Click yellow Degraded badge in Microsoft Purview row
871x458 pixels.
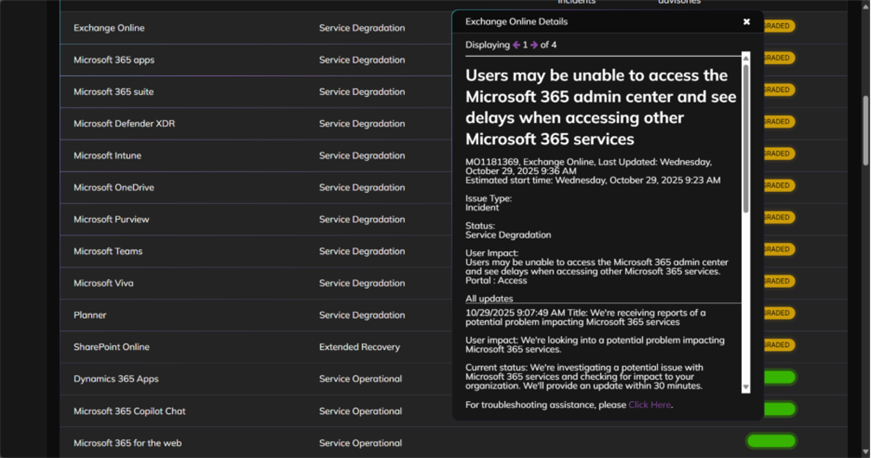pyautogui.click(x=779, y=218)
